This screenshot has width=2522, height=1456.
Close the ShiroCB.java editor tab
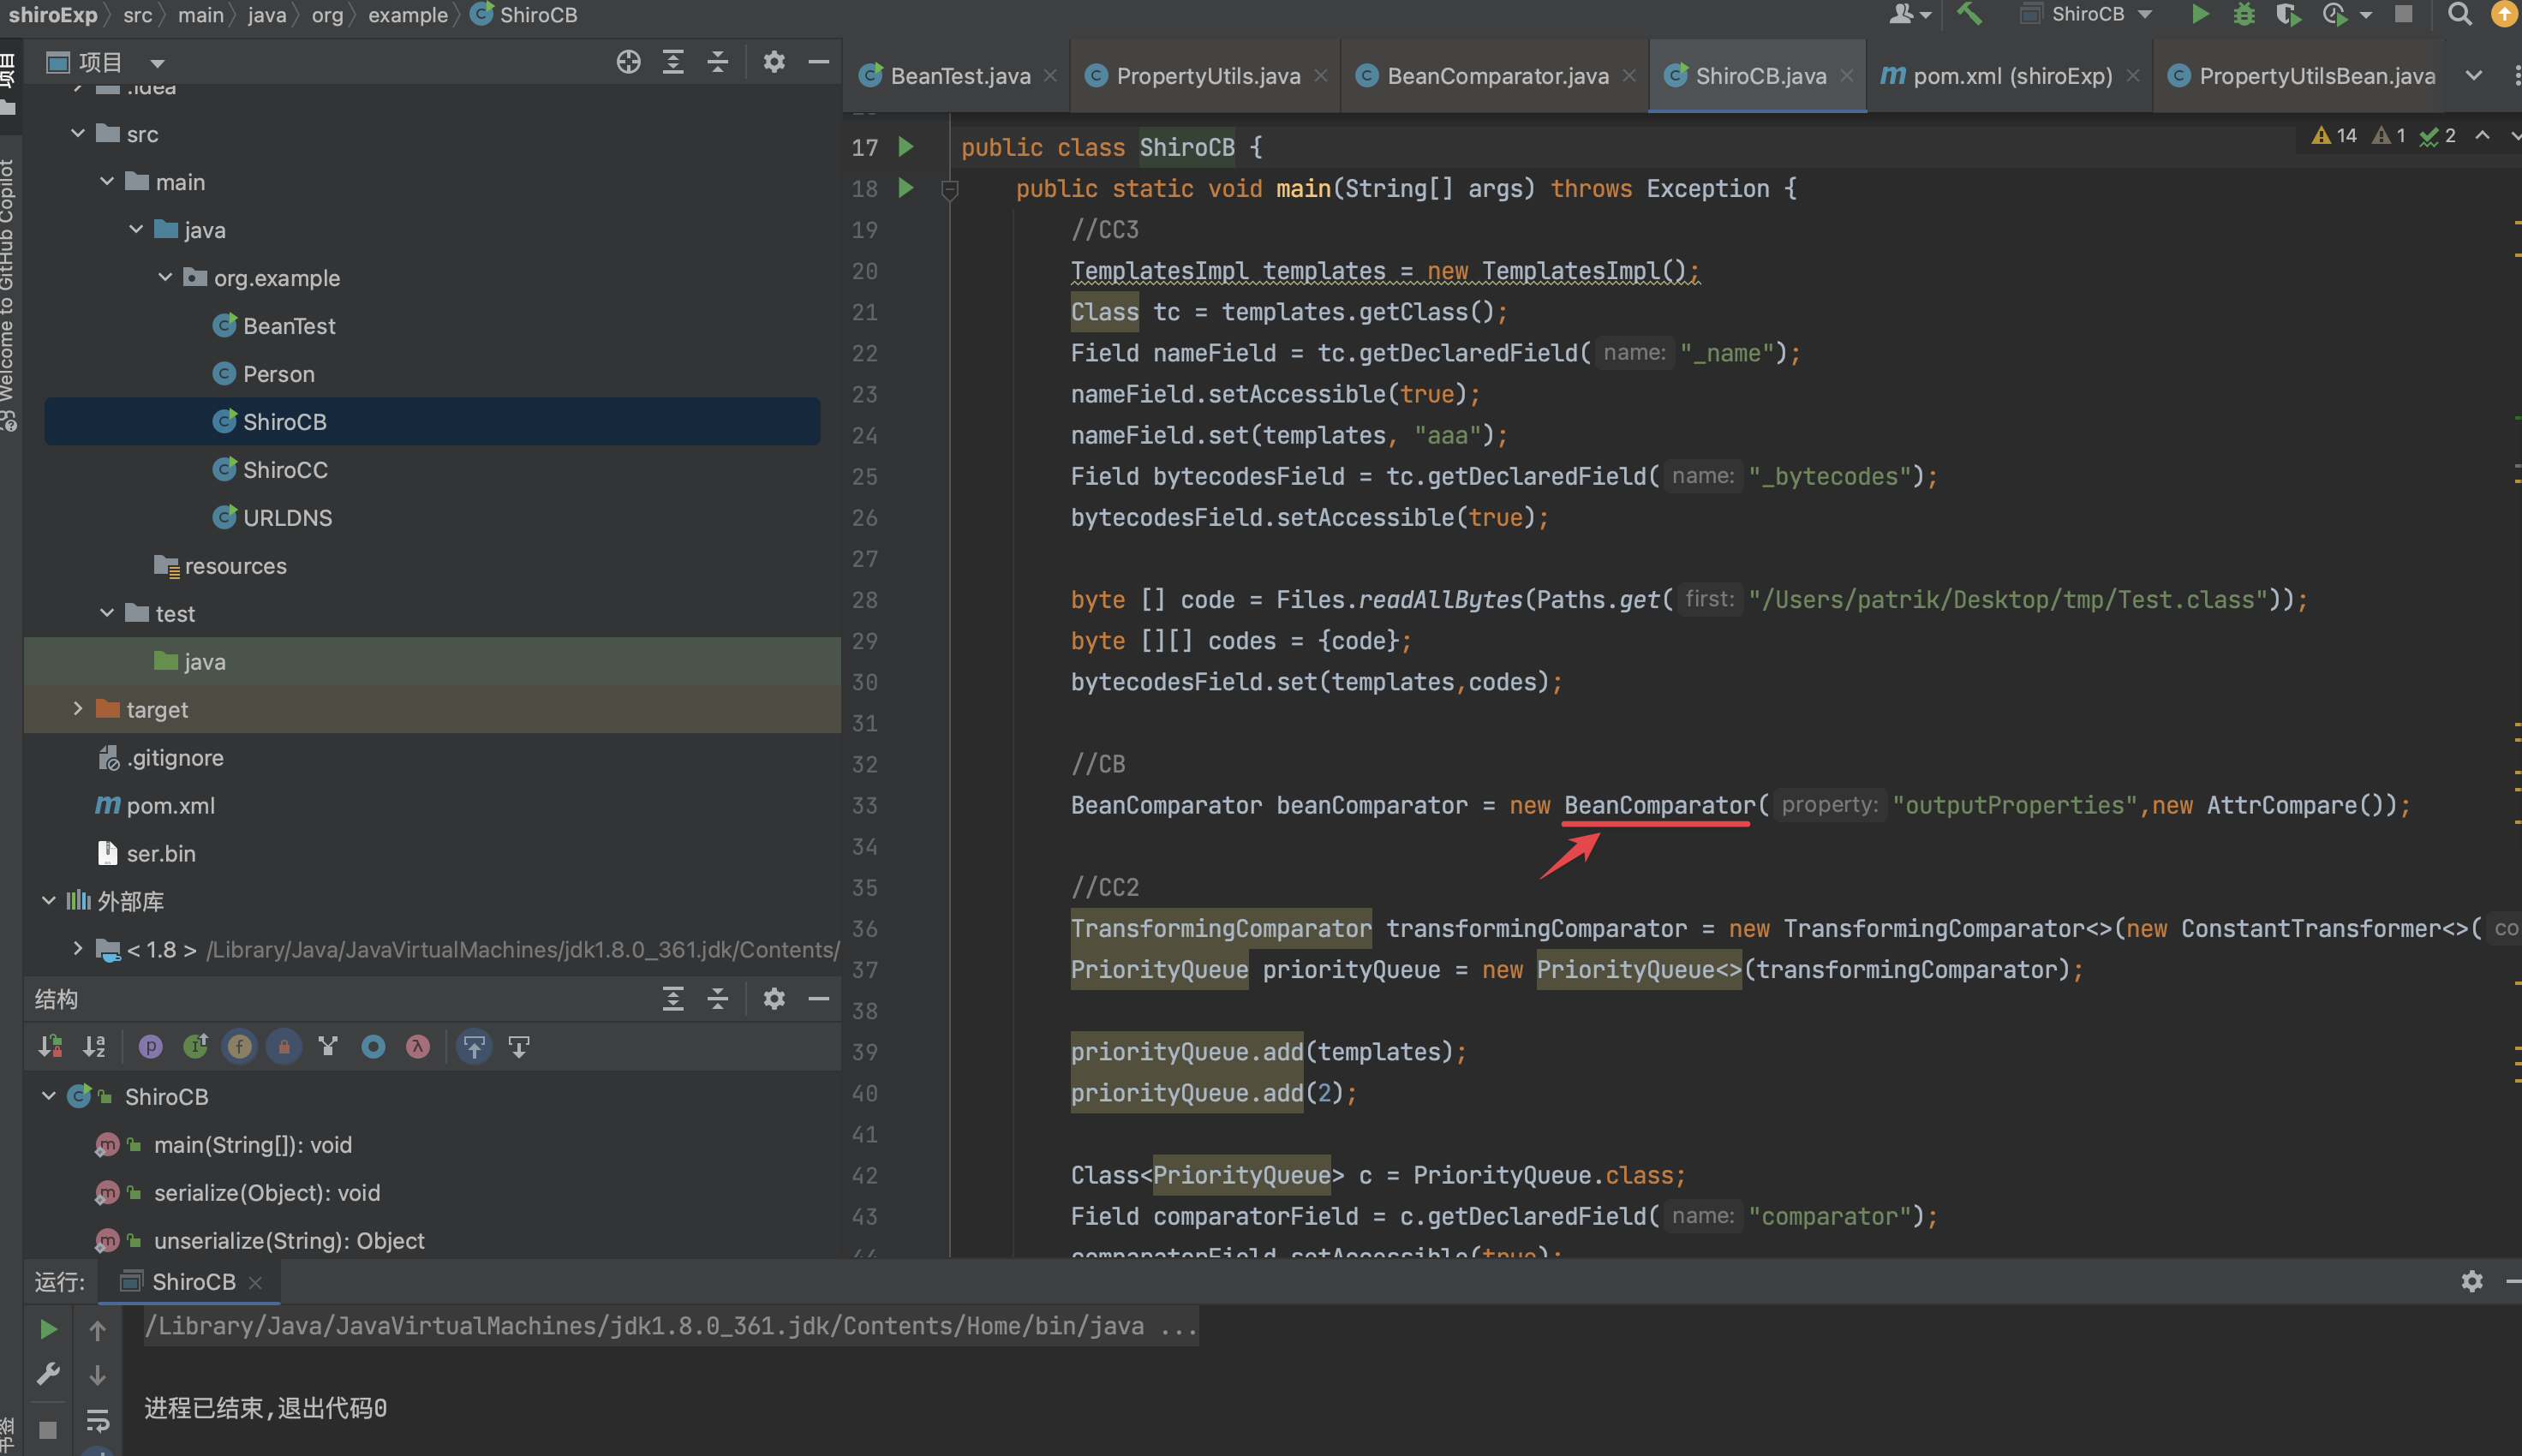click(x=1847, y=76)
